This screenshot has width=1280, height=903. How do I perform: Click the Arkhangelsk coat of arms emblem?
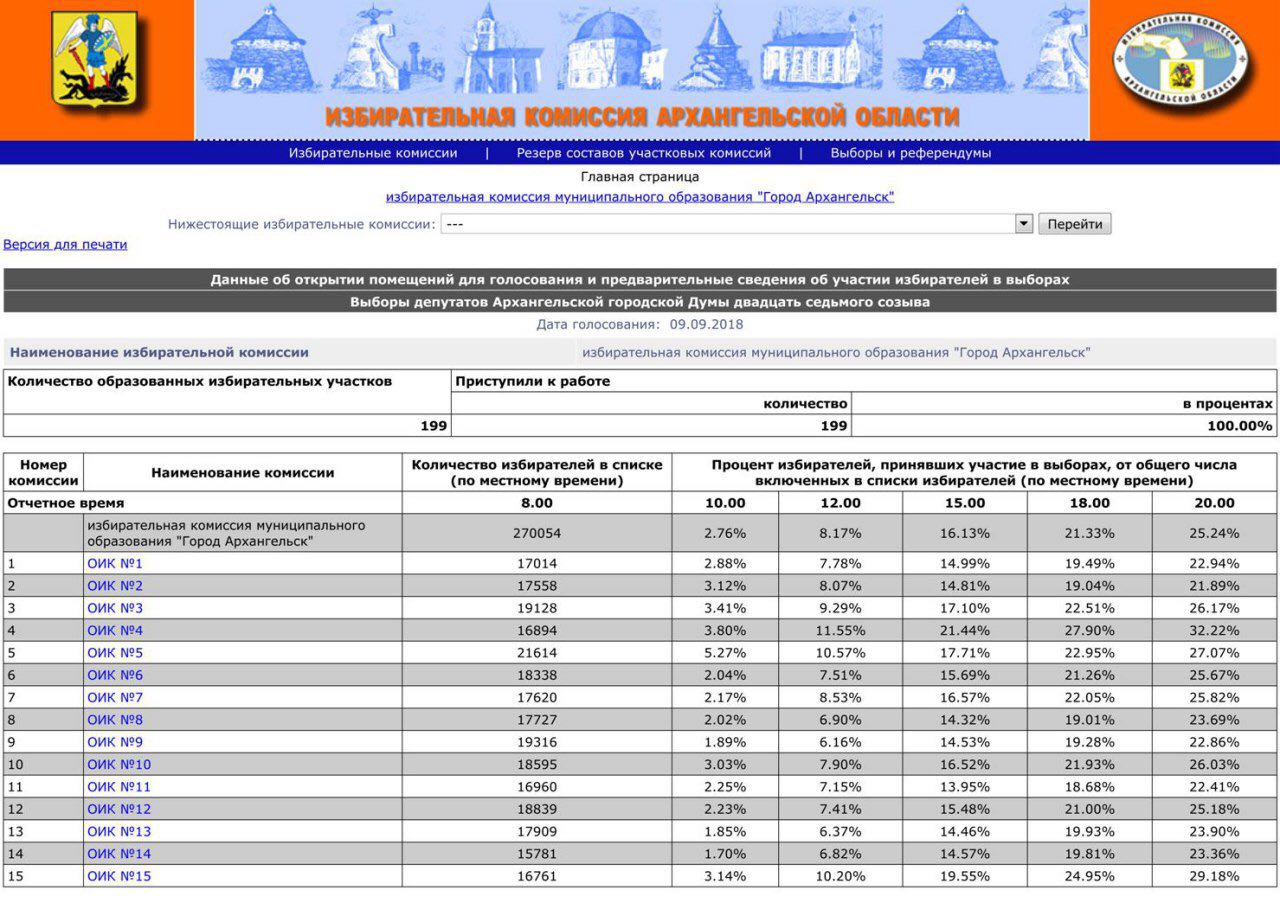(96, 60)
